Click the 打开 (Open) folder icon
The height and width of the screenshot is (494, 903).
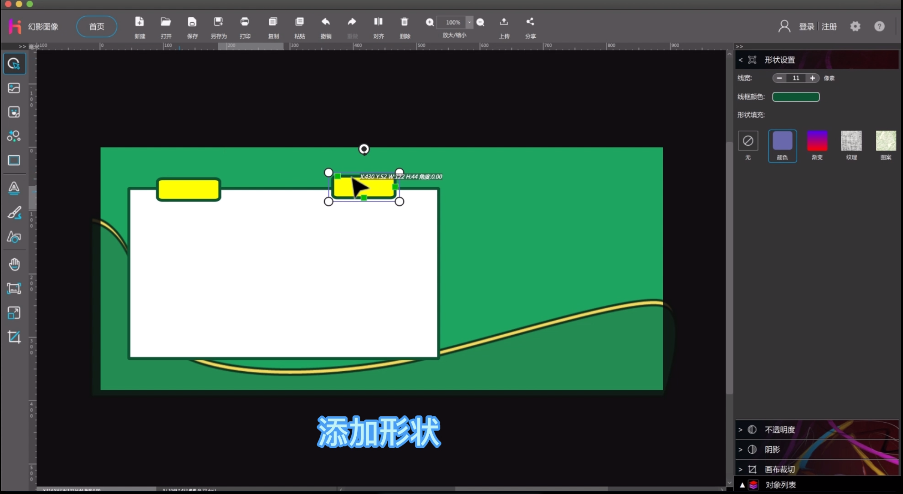click(x=166, y=22)
